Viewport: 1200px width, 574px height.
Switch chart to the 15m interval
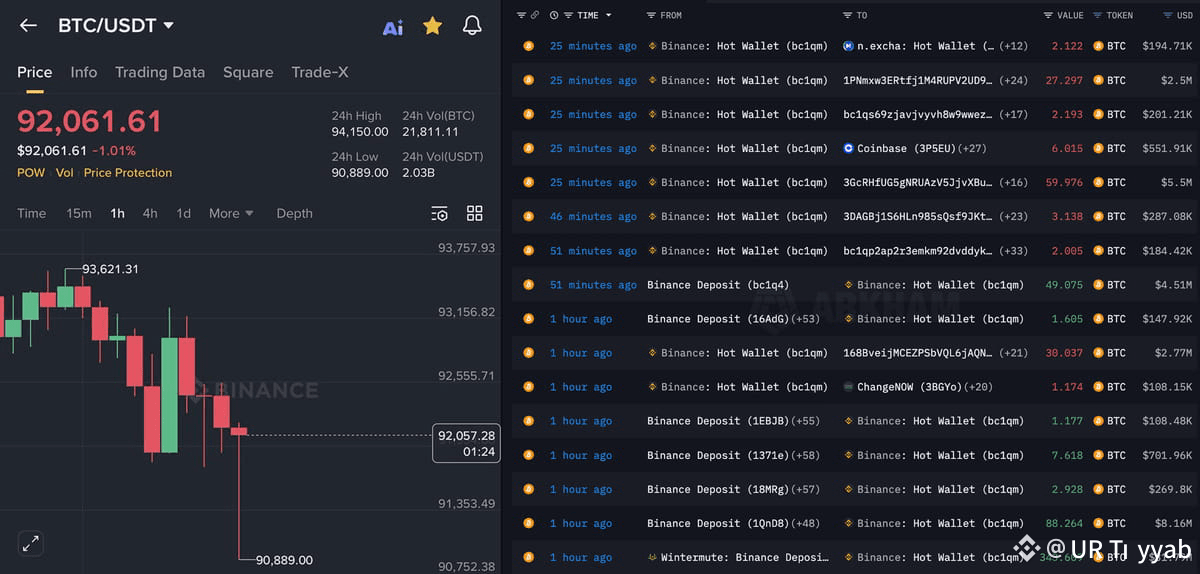click(79, 213)
